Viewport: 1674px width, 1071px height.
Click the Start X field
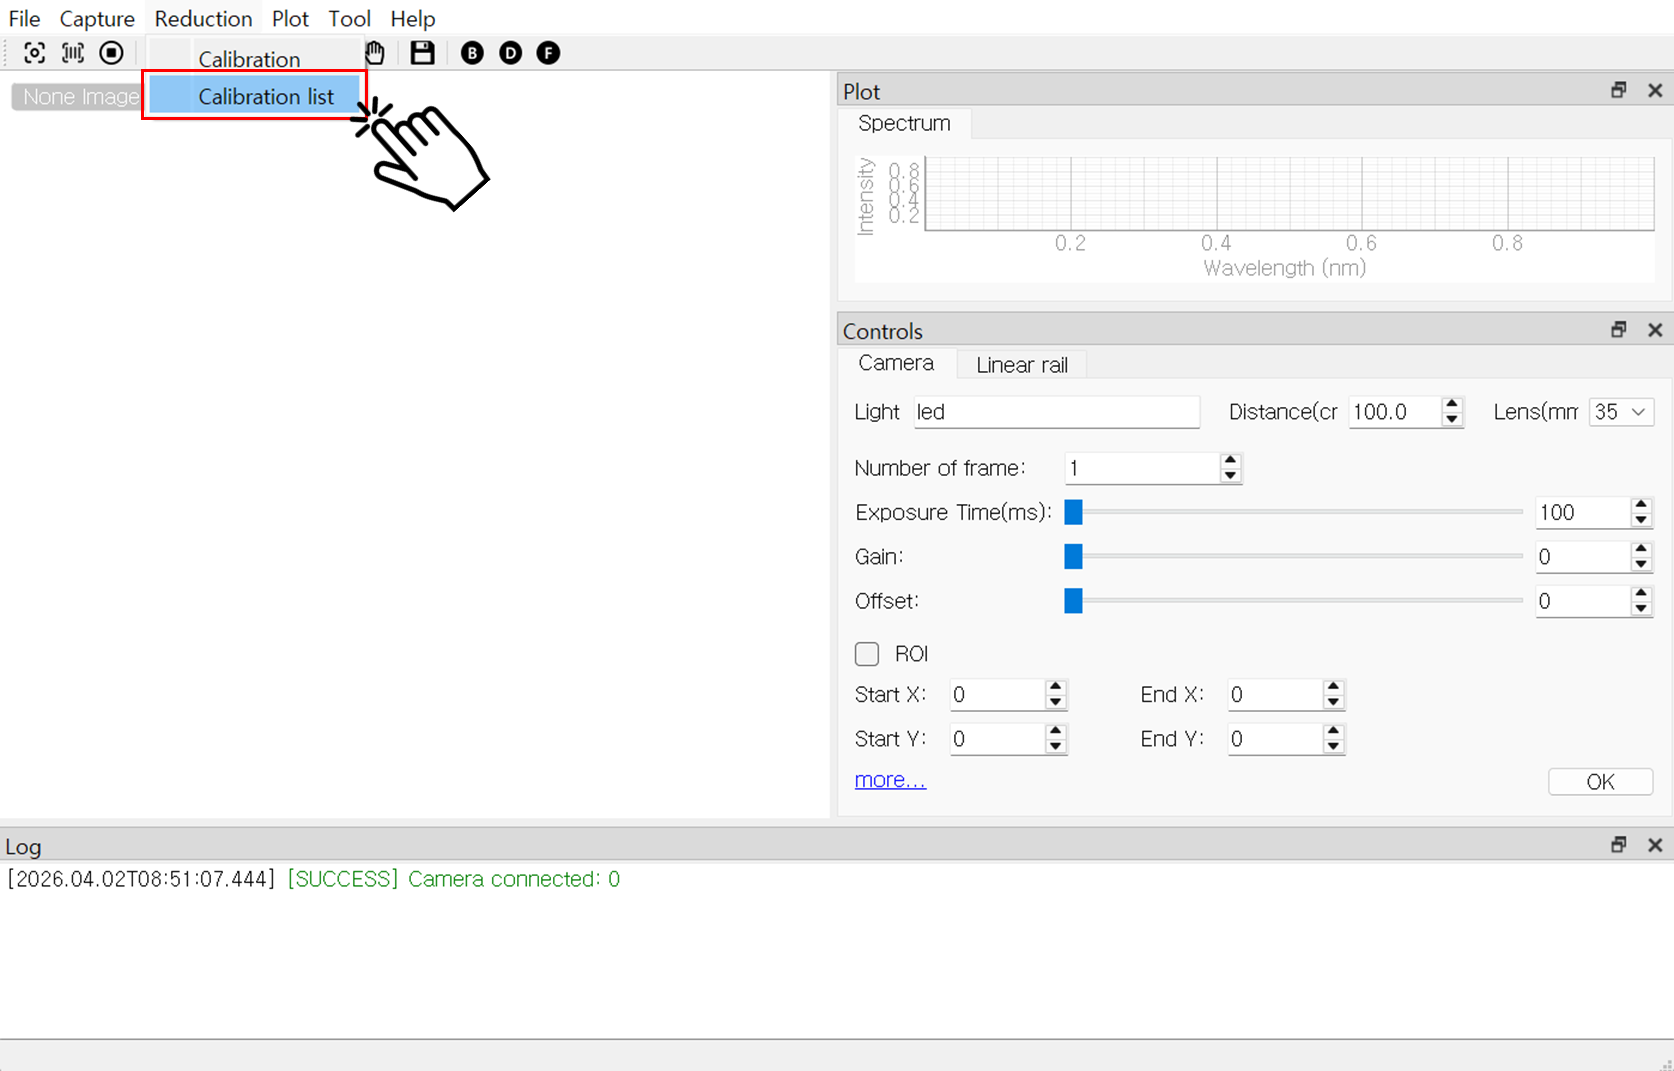(x=997, y=695)
